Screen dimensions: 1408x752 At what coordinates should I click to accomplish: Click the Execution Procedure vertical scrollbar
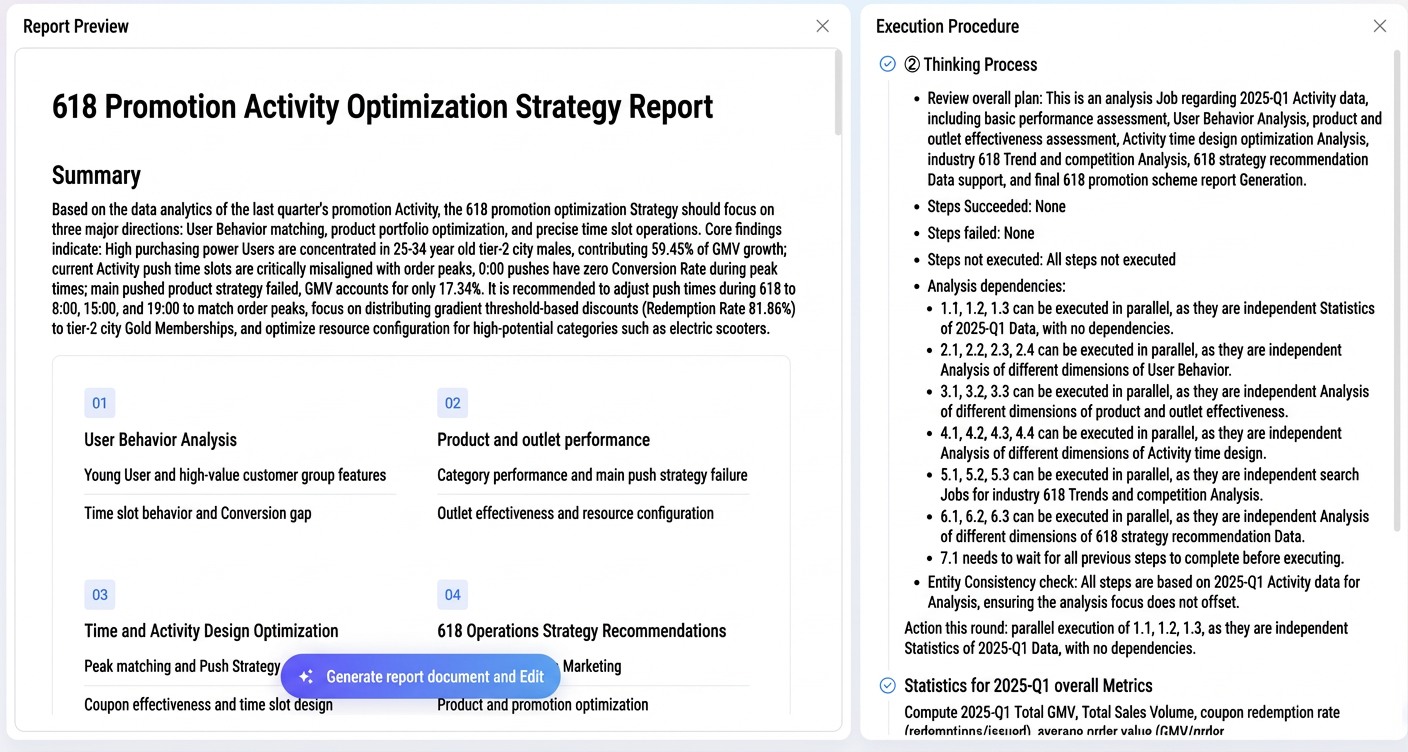point(1396,290)
